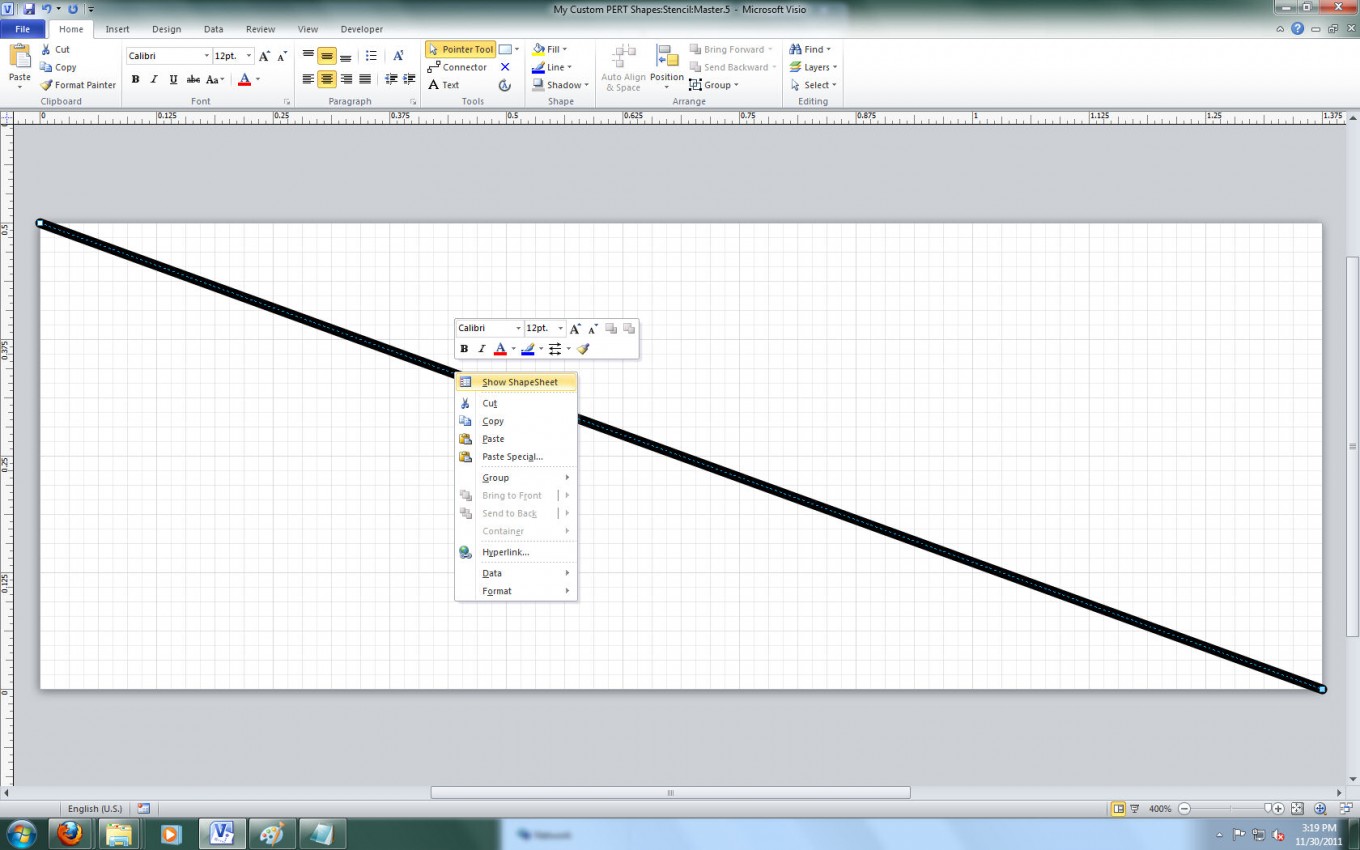Viewport: 1360px width, 850px height.
Task: Toggle bold formatting on the mini toolbar
Action: click(463, 348)
